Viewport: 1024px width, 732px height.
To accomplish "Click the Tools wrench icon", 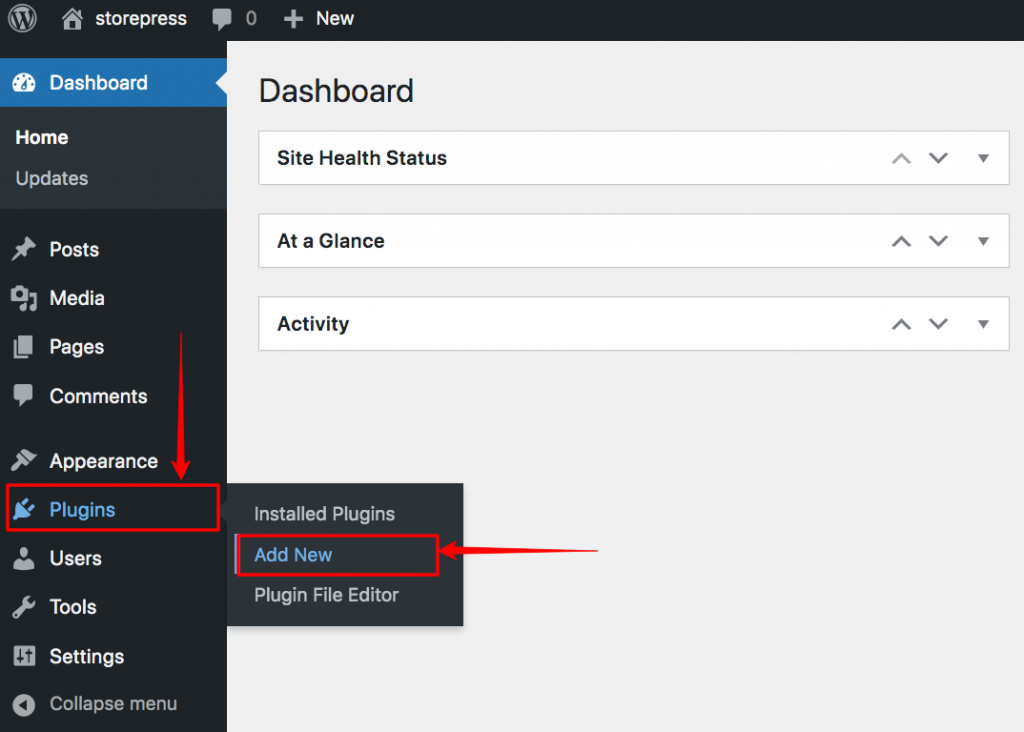I will (x=24, y=607).
